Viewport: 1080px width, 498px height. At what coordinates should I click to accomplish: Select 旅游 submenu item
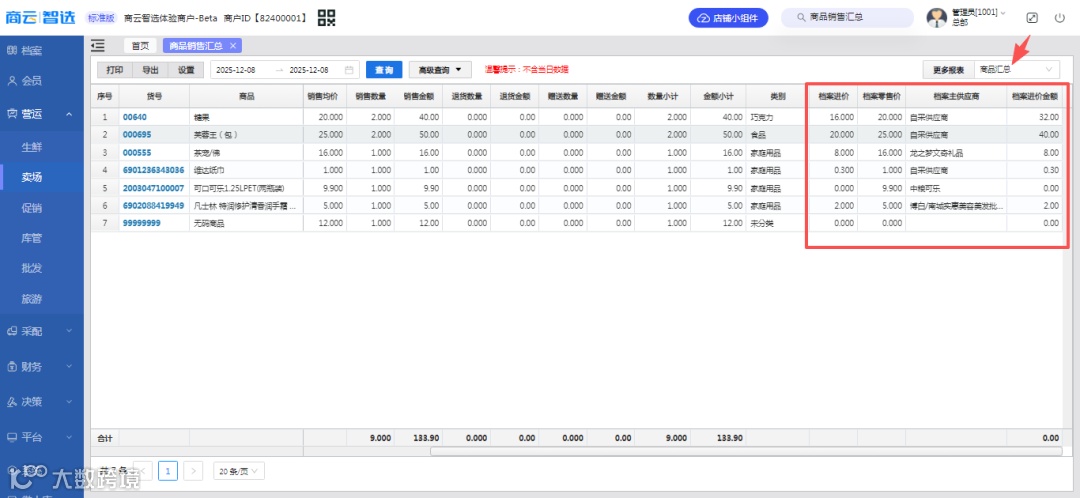click(32, 299)
